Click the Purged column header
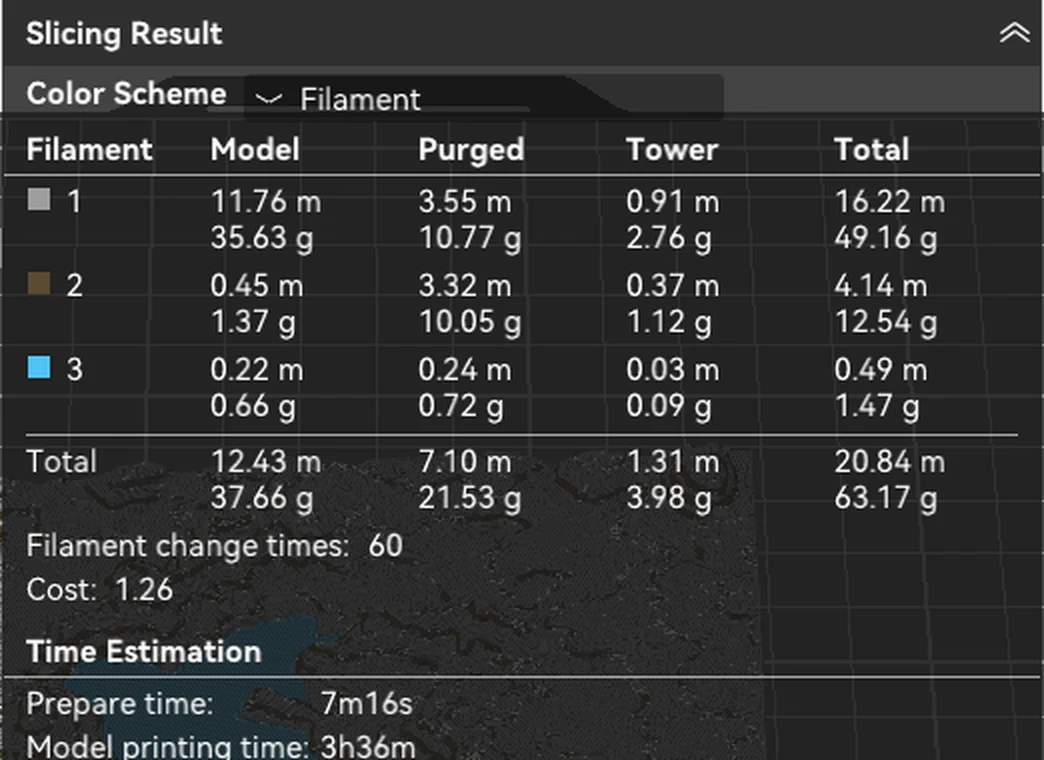This screenshot has width=1044, height=760. [471, 150]
